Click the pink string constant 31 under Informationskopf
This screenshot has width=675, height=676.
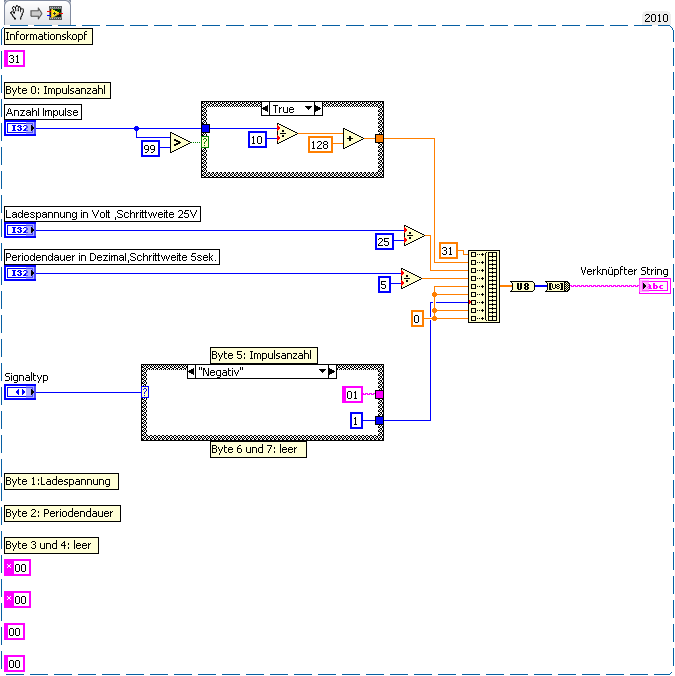click(14, 59)
